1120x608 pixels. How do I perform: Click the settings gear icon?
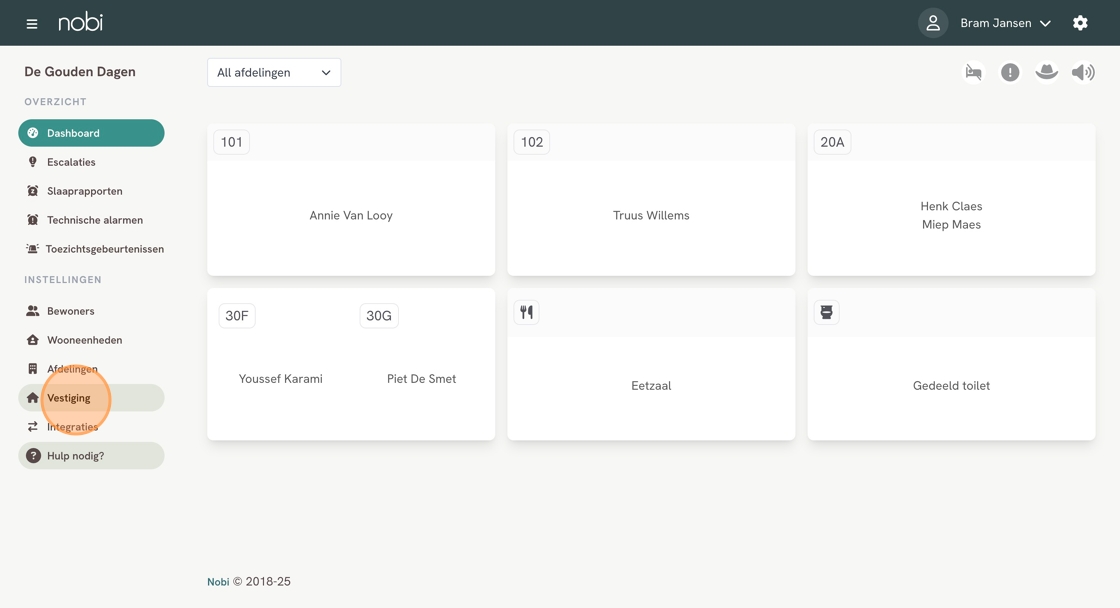tap(1080, 23)
